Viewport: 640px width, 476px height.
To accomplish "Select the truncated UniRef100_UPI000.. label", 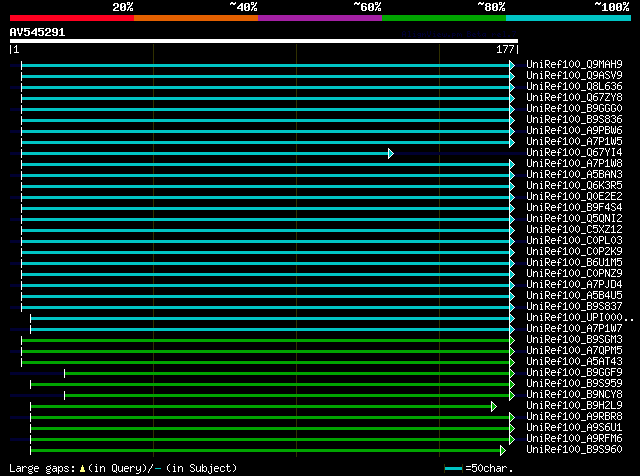I will click(580, 318).
